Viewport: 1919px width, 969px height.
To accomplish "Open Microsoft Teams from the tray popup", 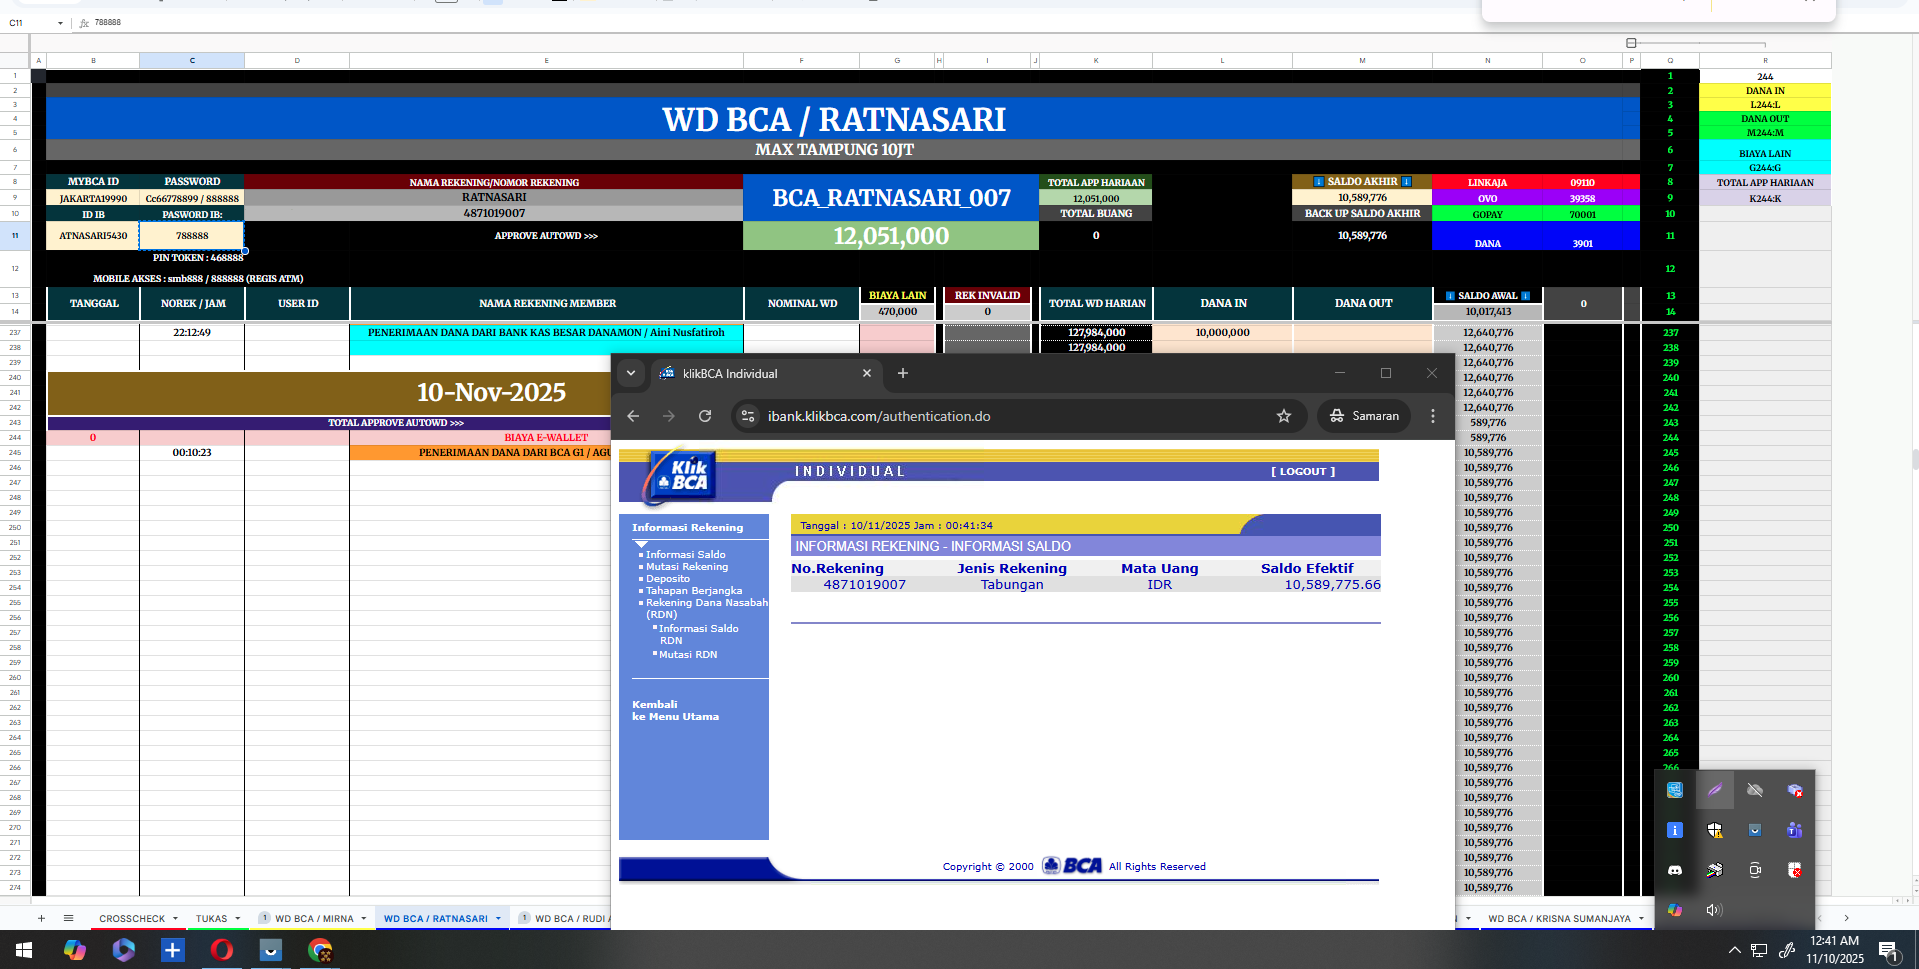I will click(x=1795, y=830).
